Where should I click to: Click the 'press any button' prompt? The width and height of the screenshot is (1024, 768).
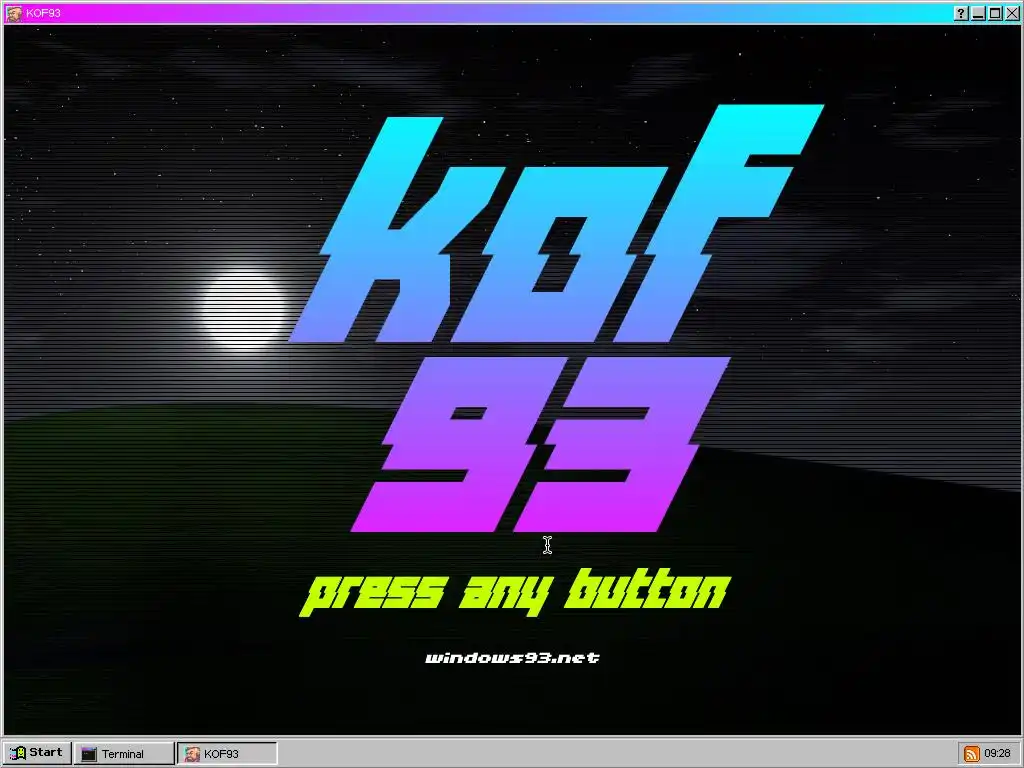point(515,592)
